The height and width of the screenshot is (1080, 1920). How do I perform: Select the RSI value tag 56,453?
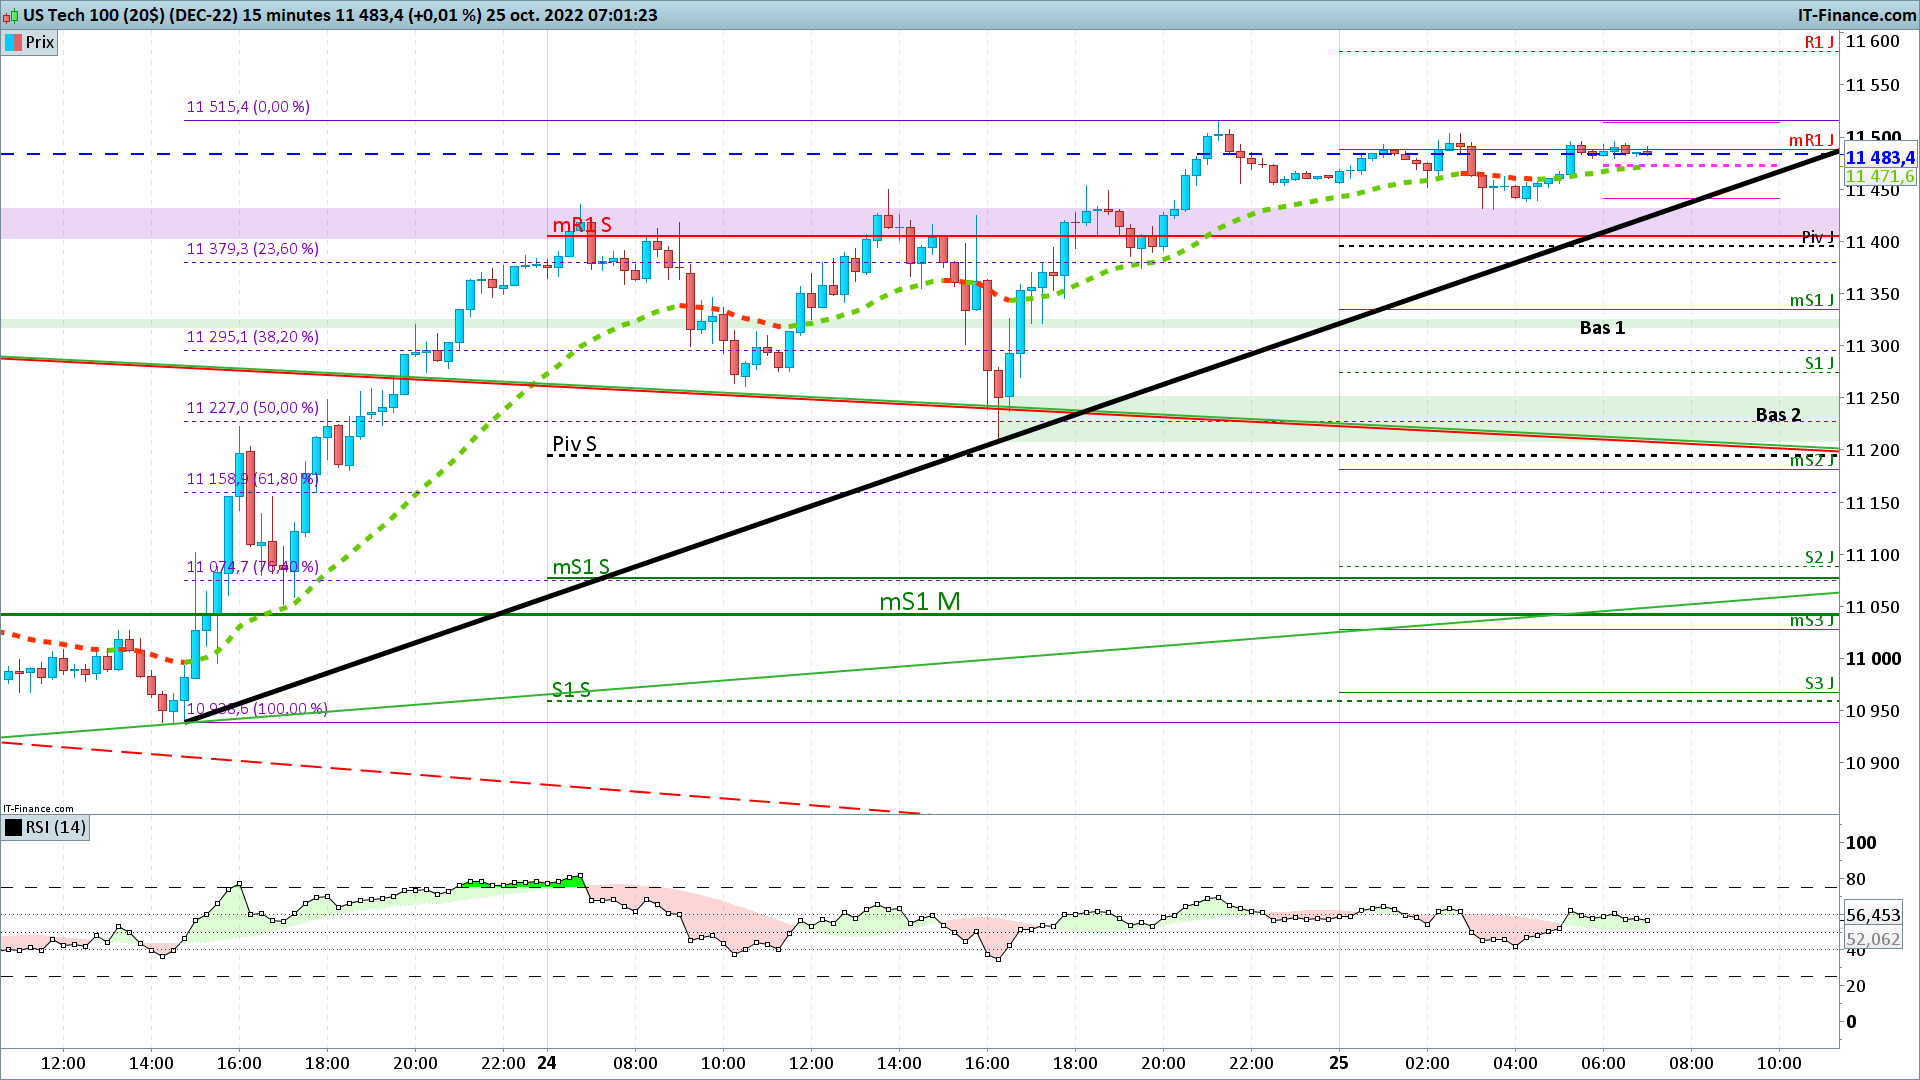[x=1873, y=915]
